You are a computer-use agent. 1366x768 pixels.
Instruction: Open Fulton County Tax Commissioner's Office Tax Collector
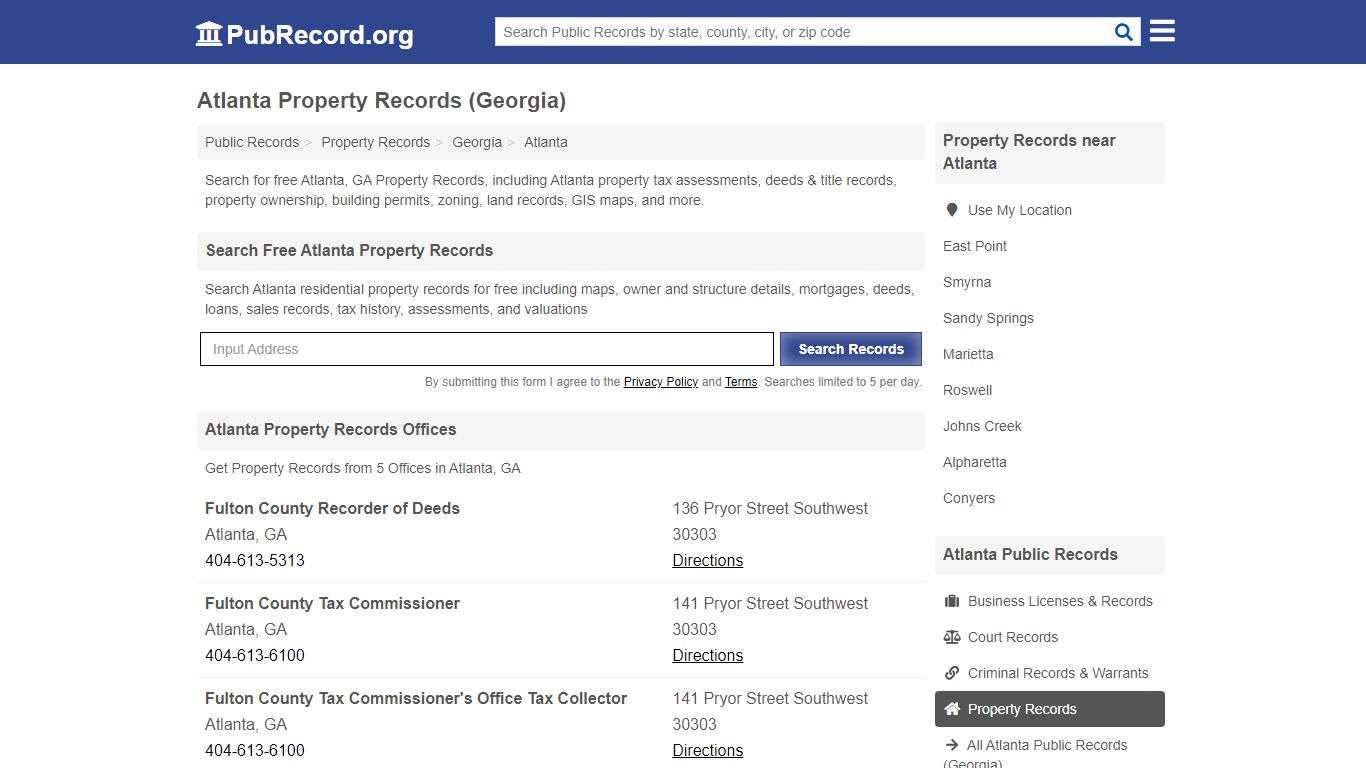(x=416, y=698)
